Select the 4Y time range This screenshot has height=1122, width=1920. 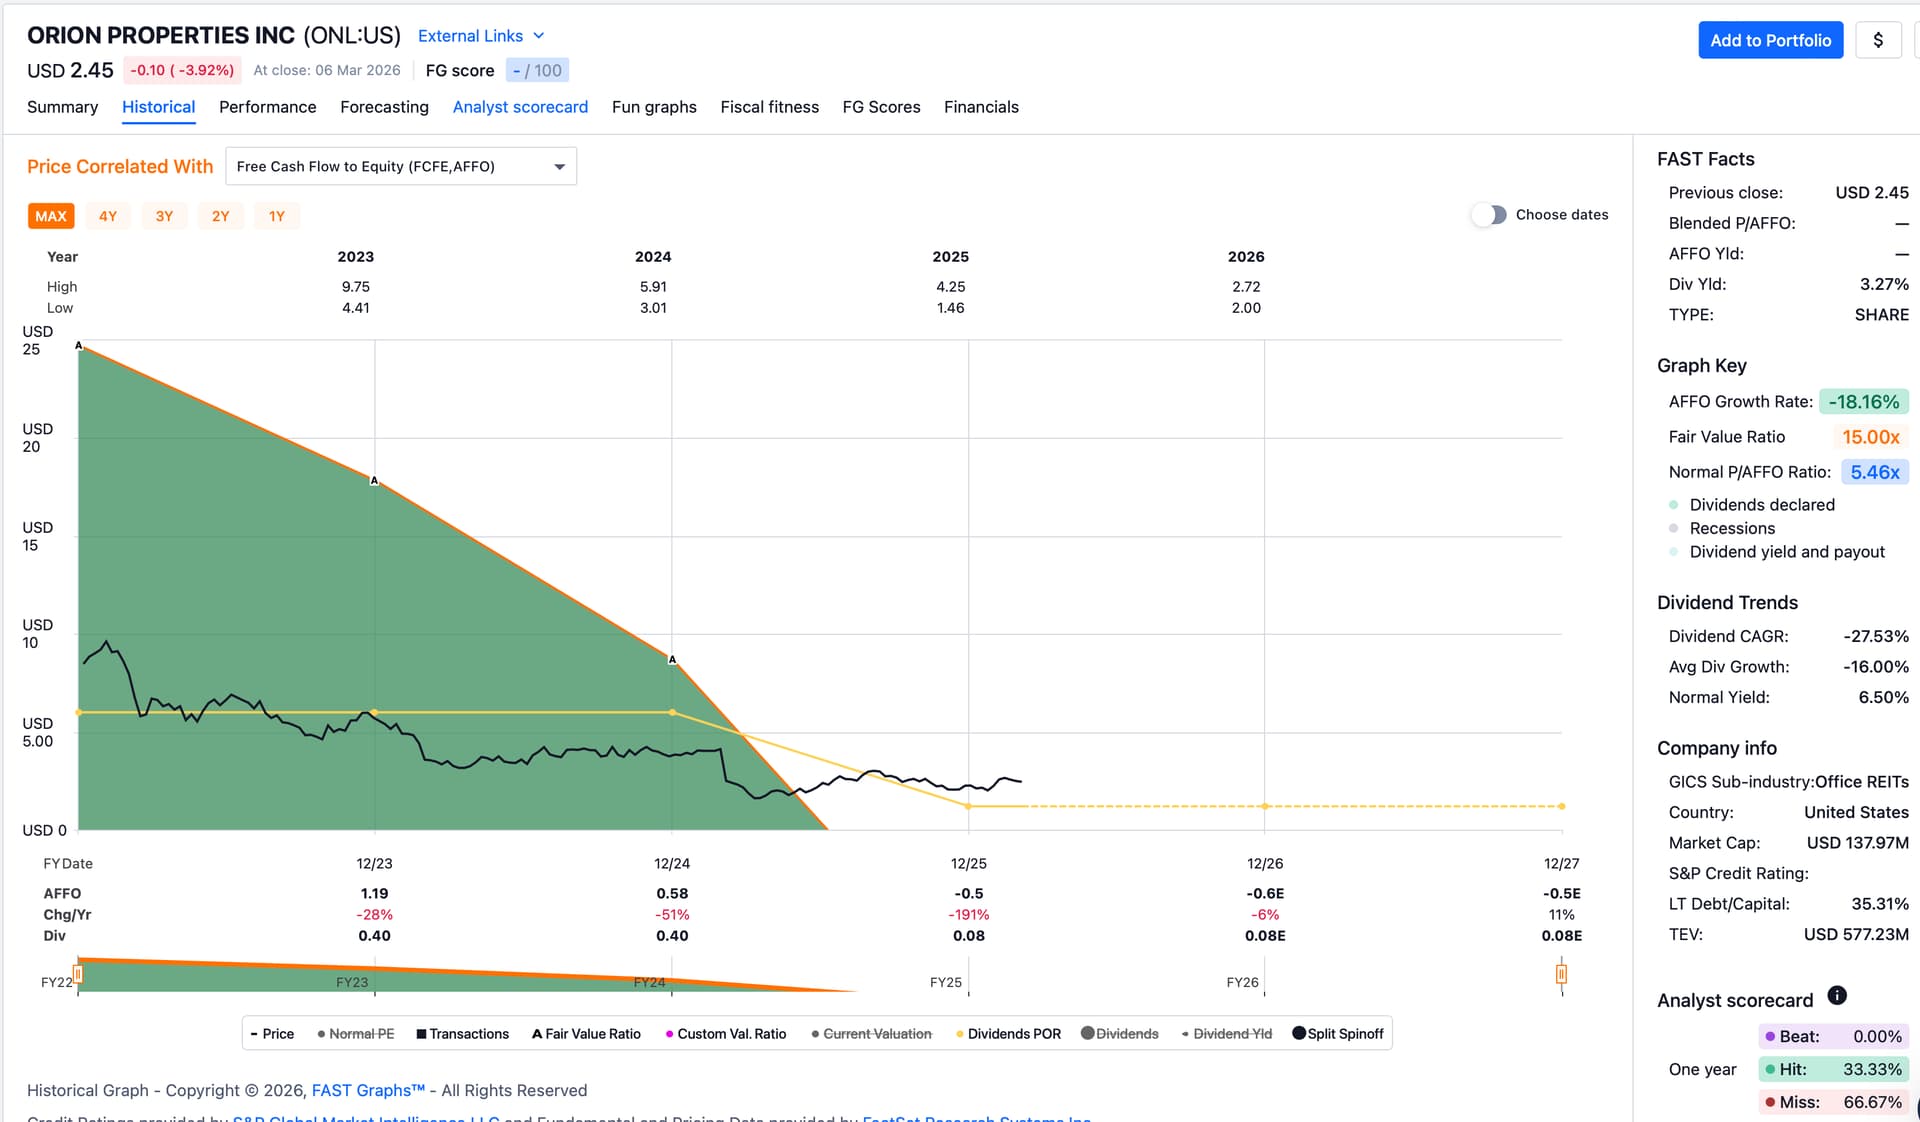click(108, 216)
